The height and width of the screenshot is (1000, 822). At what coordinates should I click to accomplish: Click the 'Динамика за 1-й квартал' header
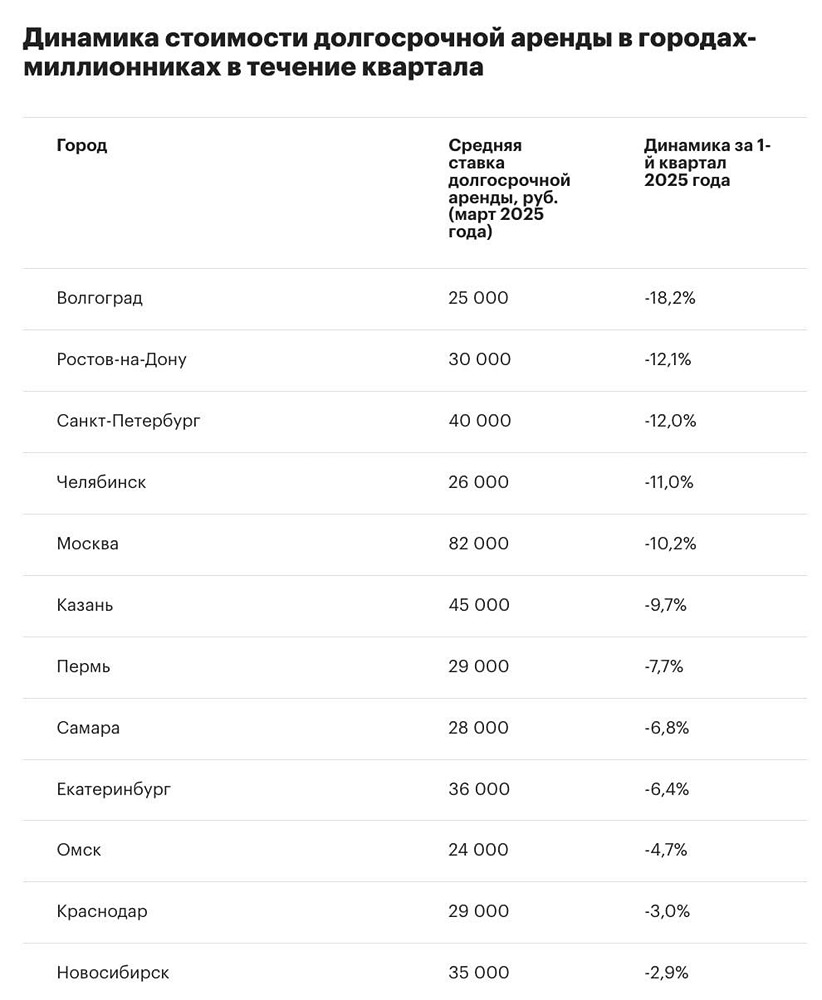point(707,163)
